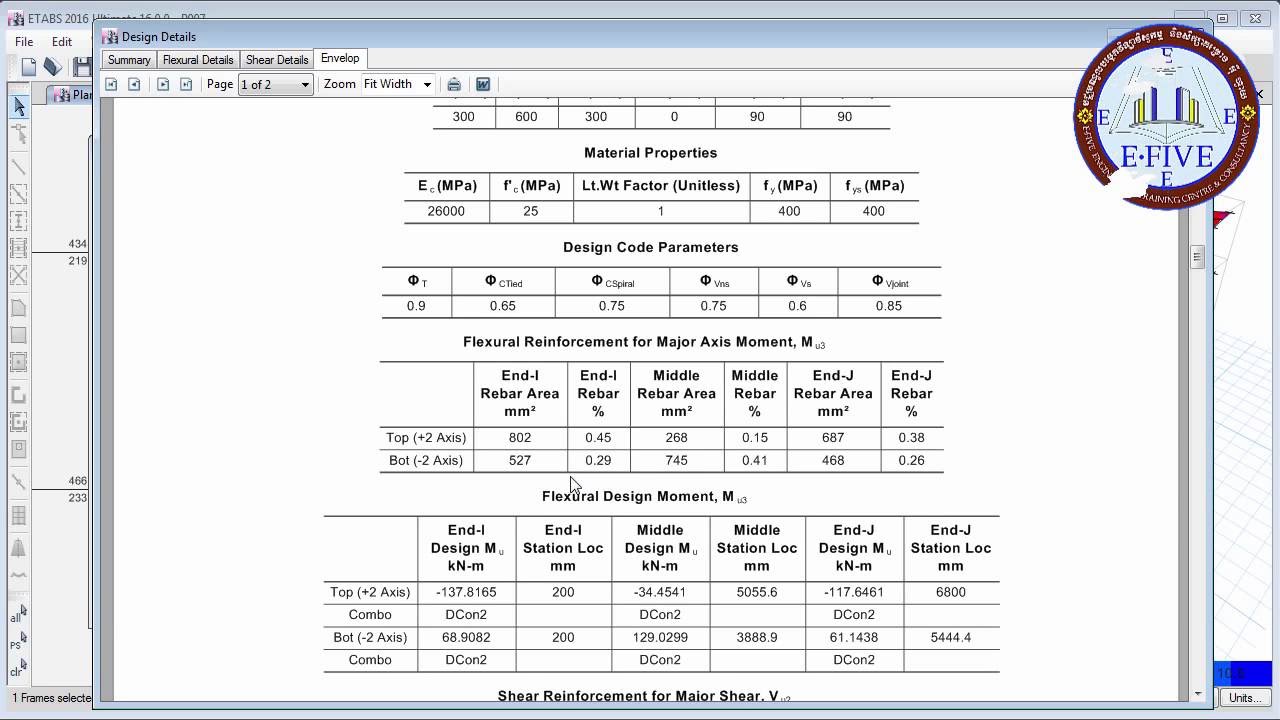This screenshot has height=720, width=1280.
Task: Pick the Quick Draw Beams tool
Action: [x=19, y=194]
